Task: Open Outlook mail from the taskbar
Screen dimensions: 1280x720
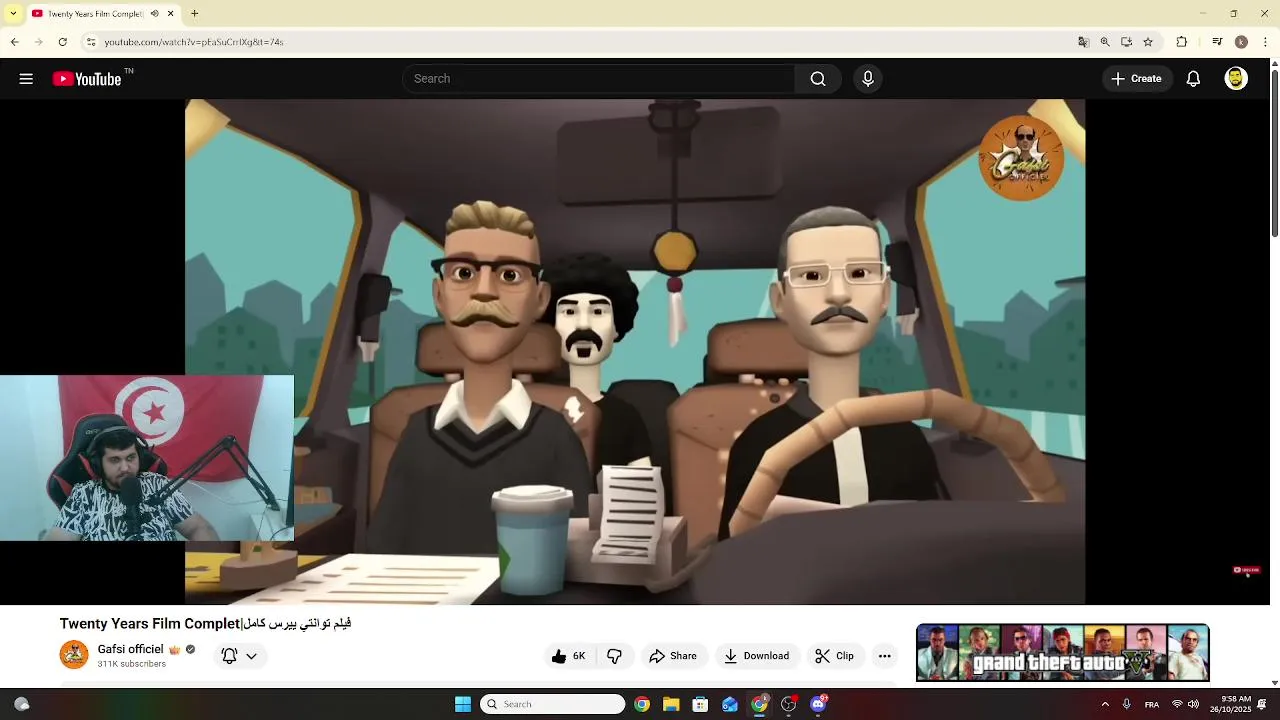Action: click(x=730, y=704)
